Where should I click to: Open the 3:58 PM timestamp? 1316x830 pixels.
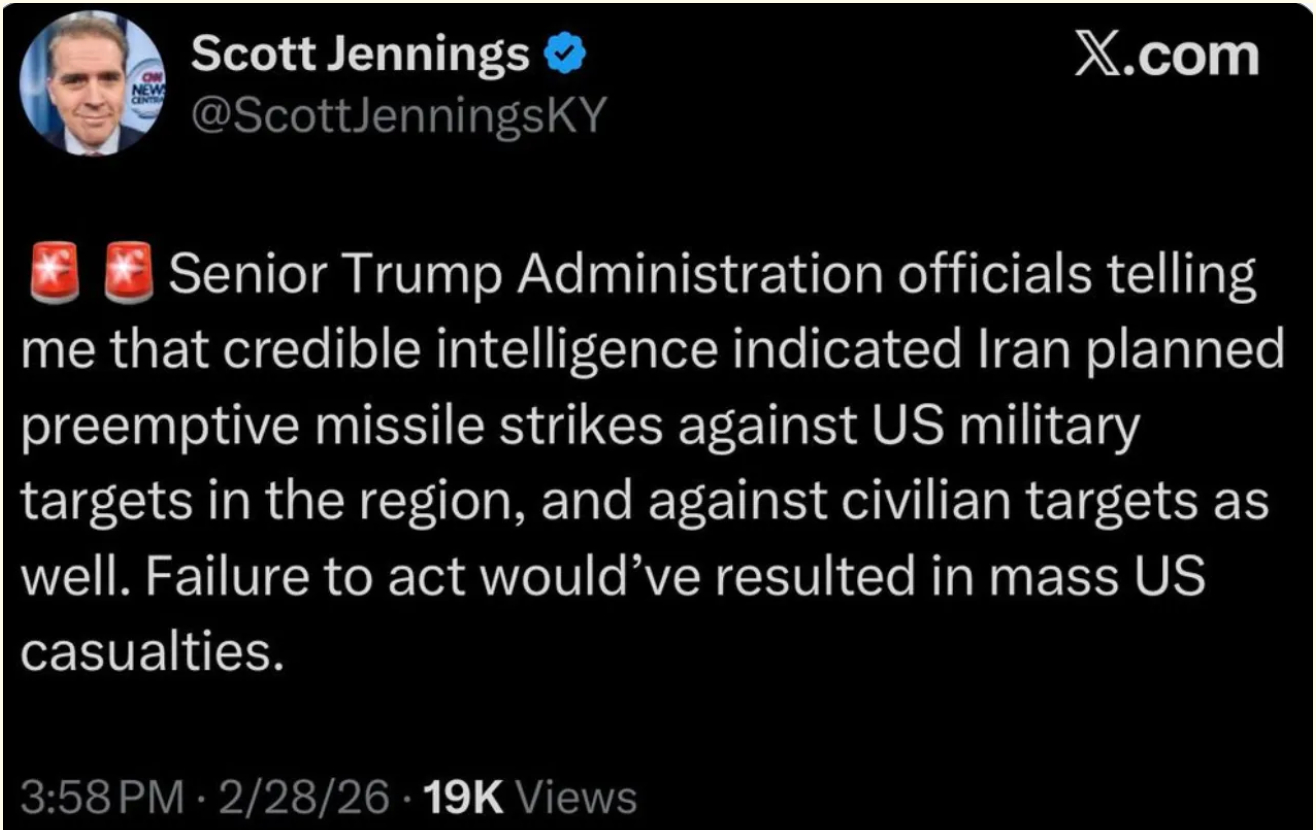[102, 797]
